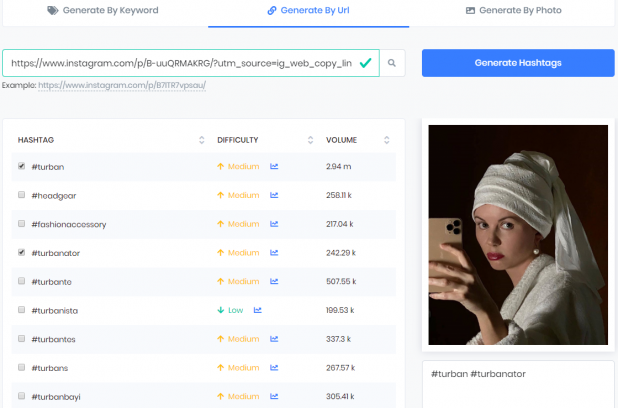The height and width of the screenshot is (408, 618).
Task: Uncheck the #turban checkbox
Action: coord(22,166)
